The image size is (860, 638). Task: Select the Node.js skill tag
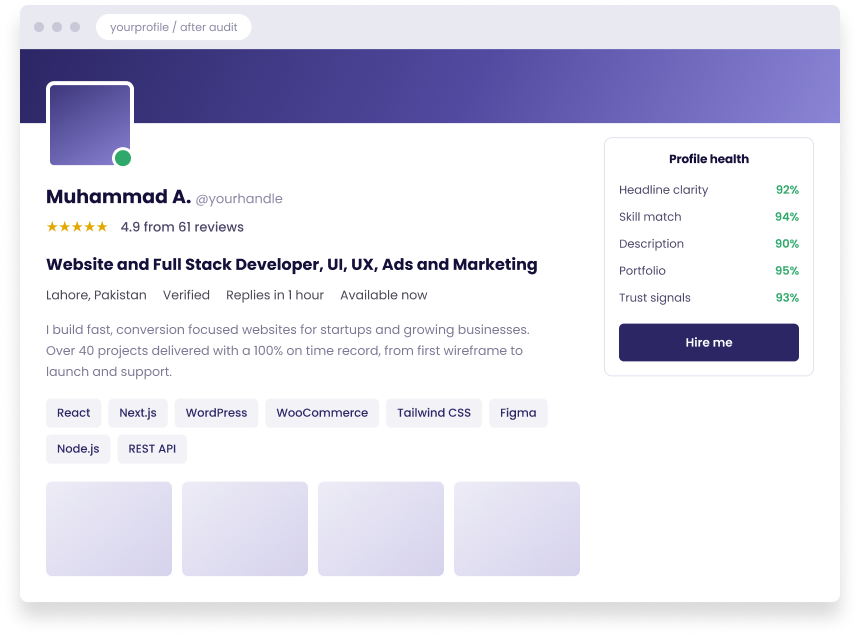click(x=78, y=449)
